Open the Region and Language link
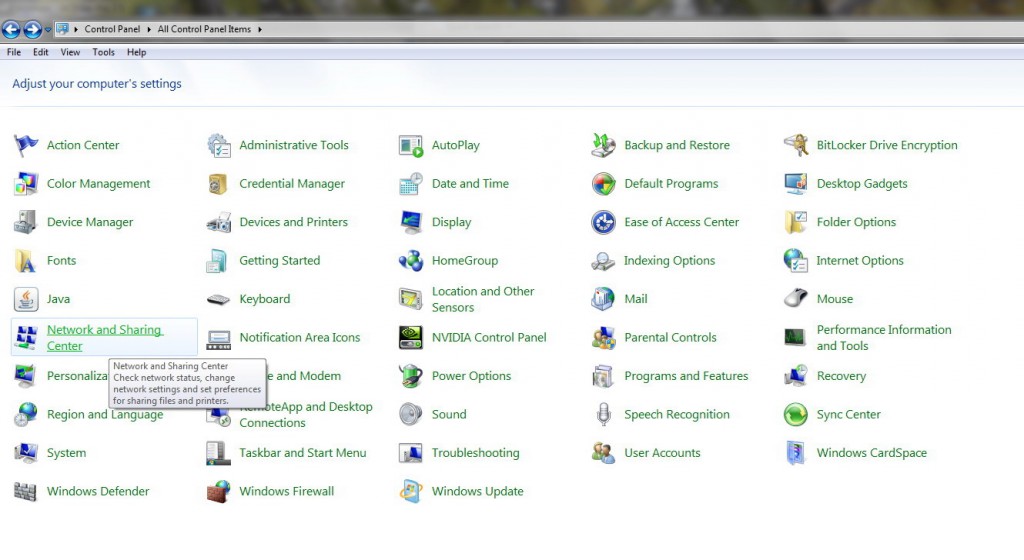This screenshot has height=560, width=1024. click(x=105, y=414)
